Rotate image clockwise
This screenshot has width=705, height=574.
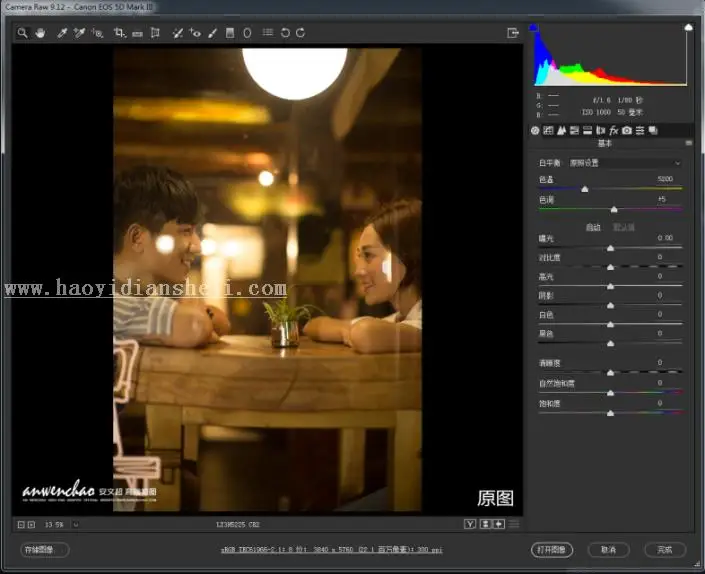(x=300, y=33)
